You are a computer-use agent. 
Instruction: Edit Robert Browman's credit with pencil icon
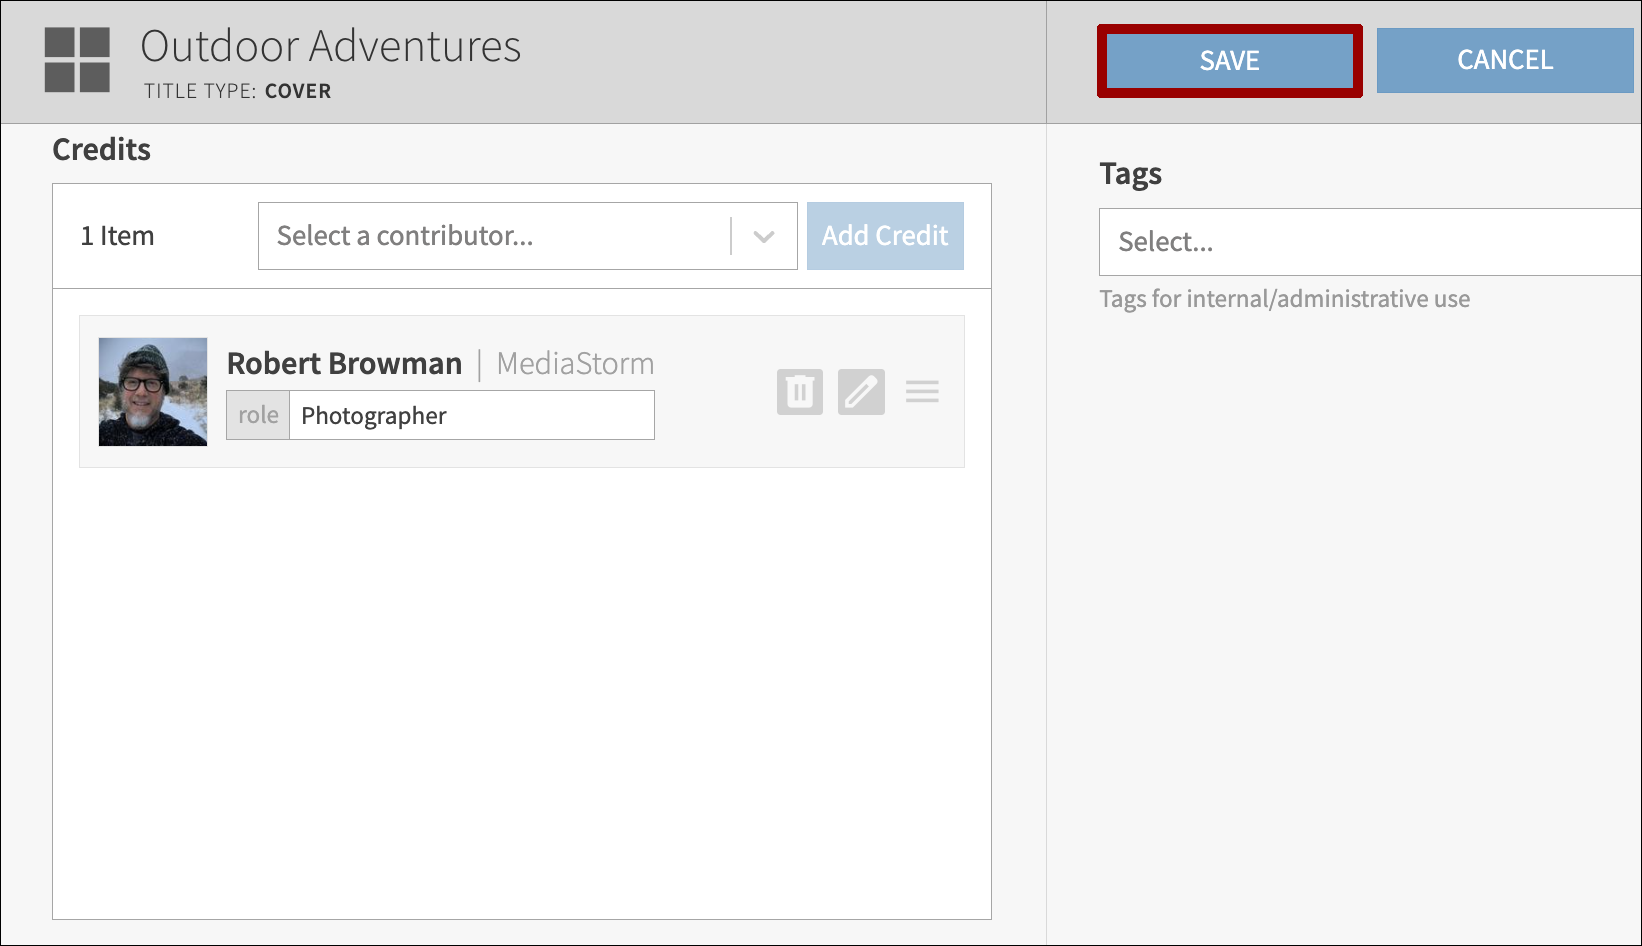pyautogui.click(x=860, y=391)
